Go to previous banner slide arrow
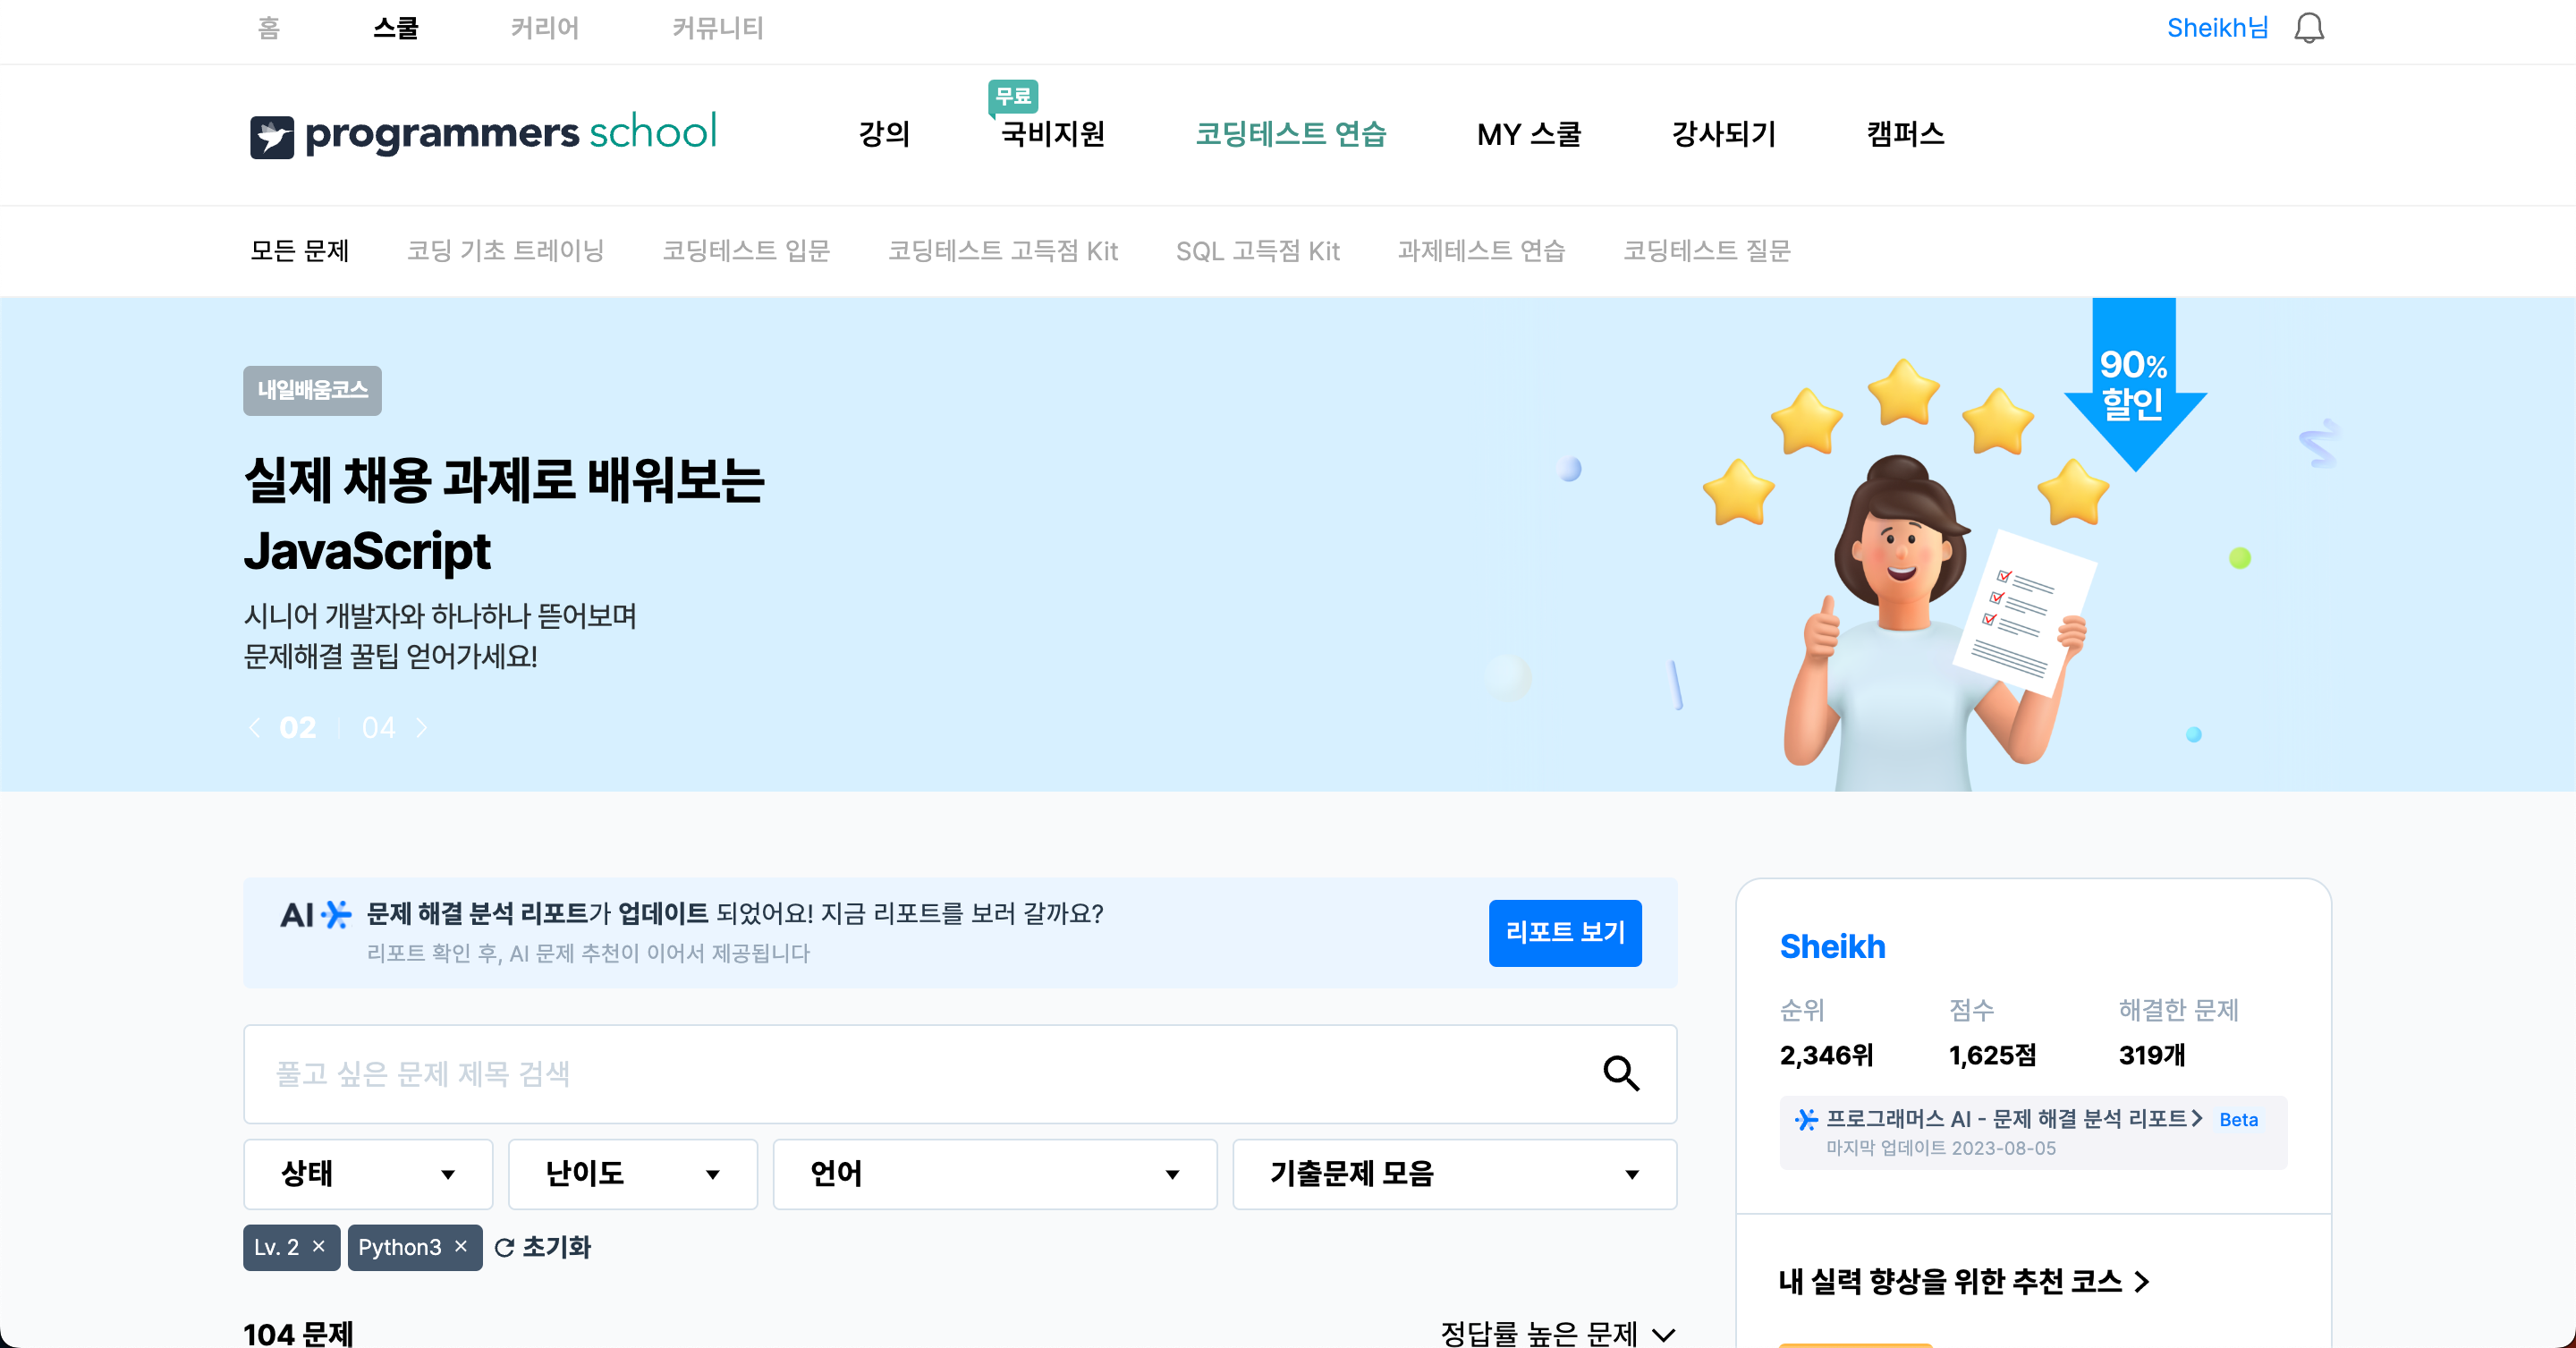This screenshot has width=2576, height=1348. (255, 727)
